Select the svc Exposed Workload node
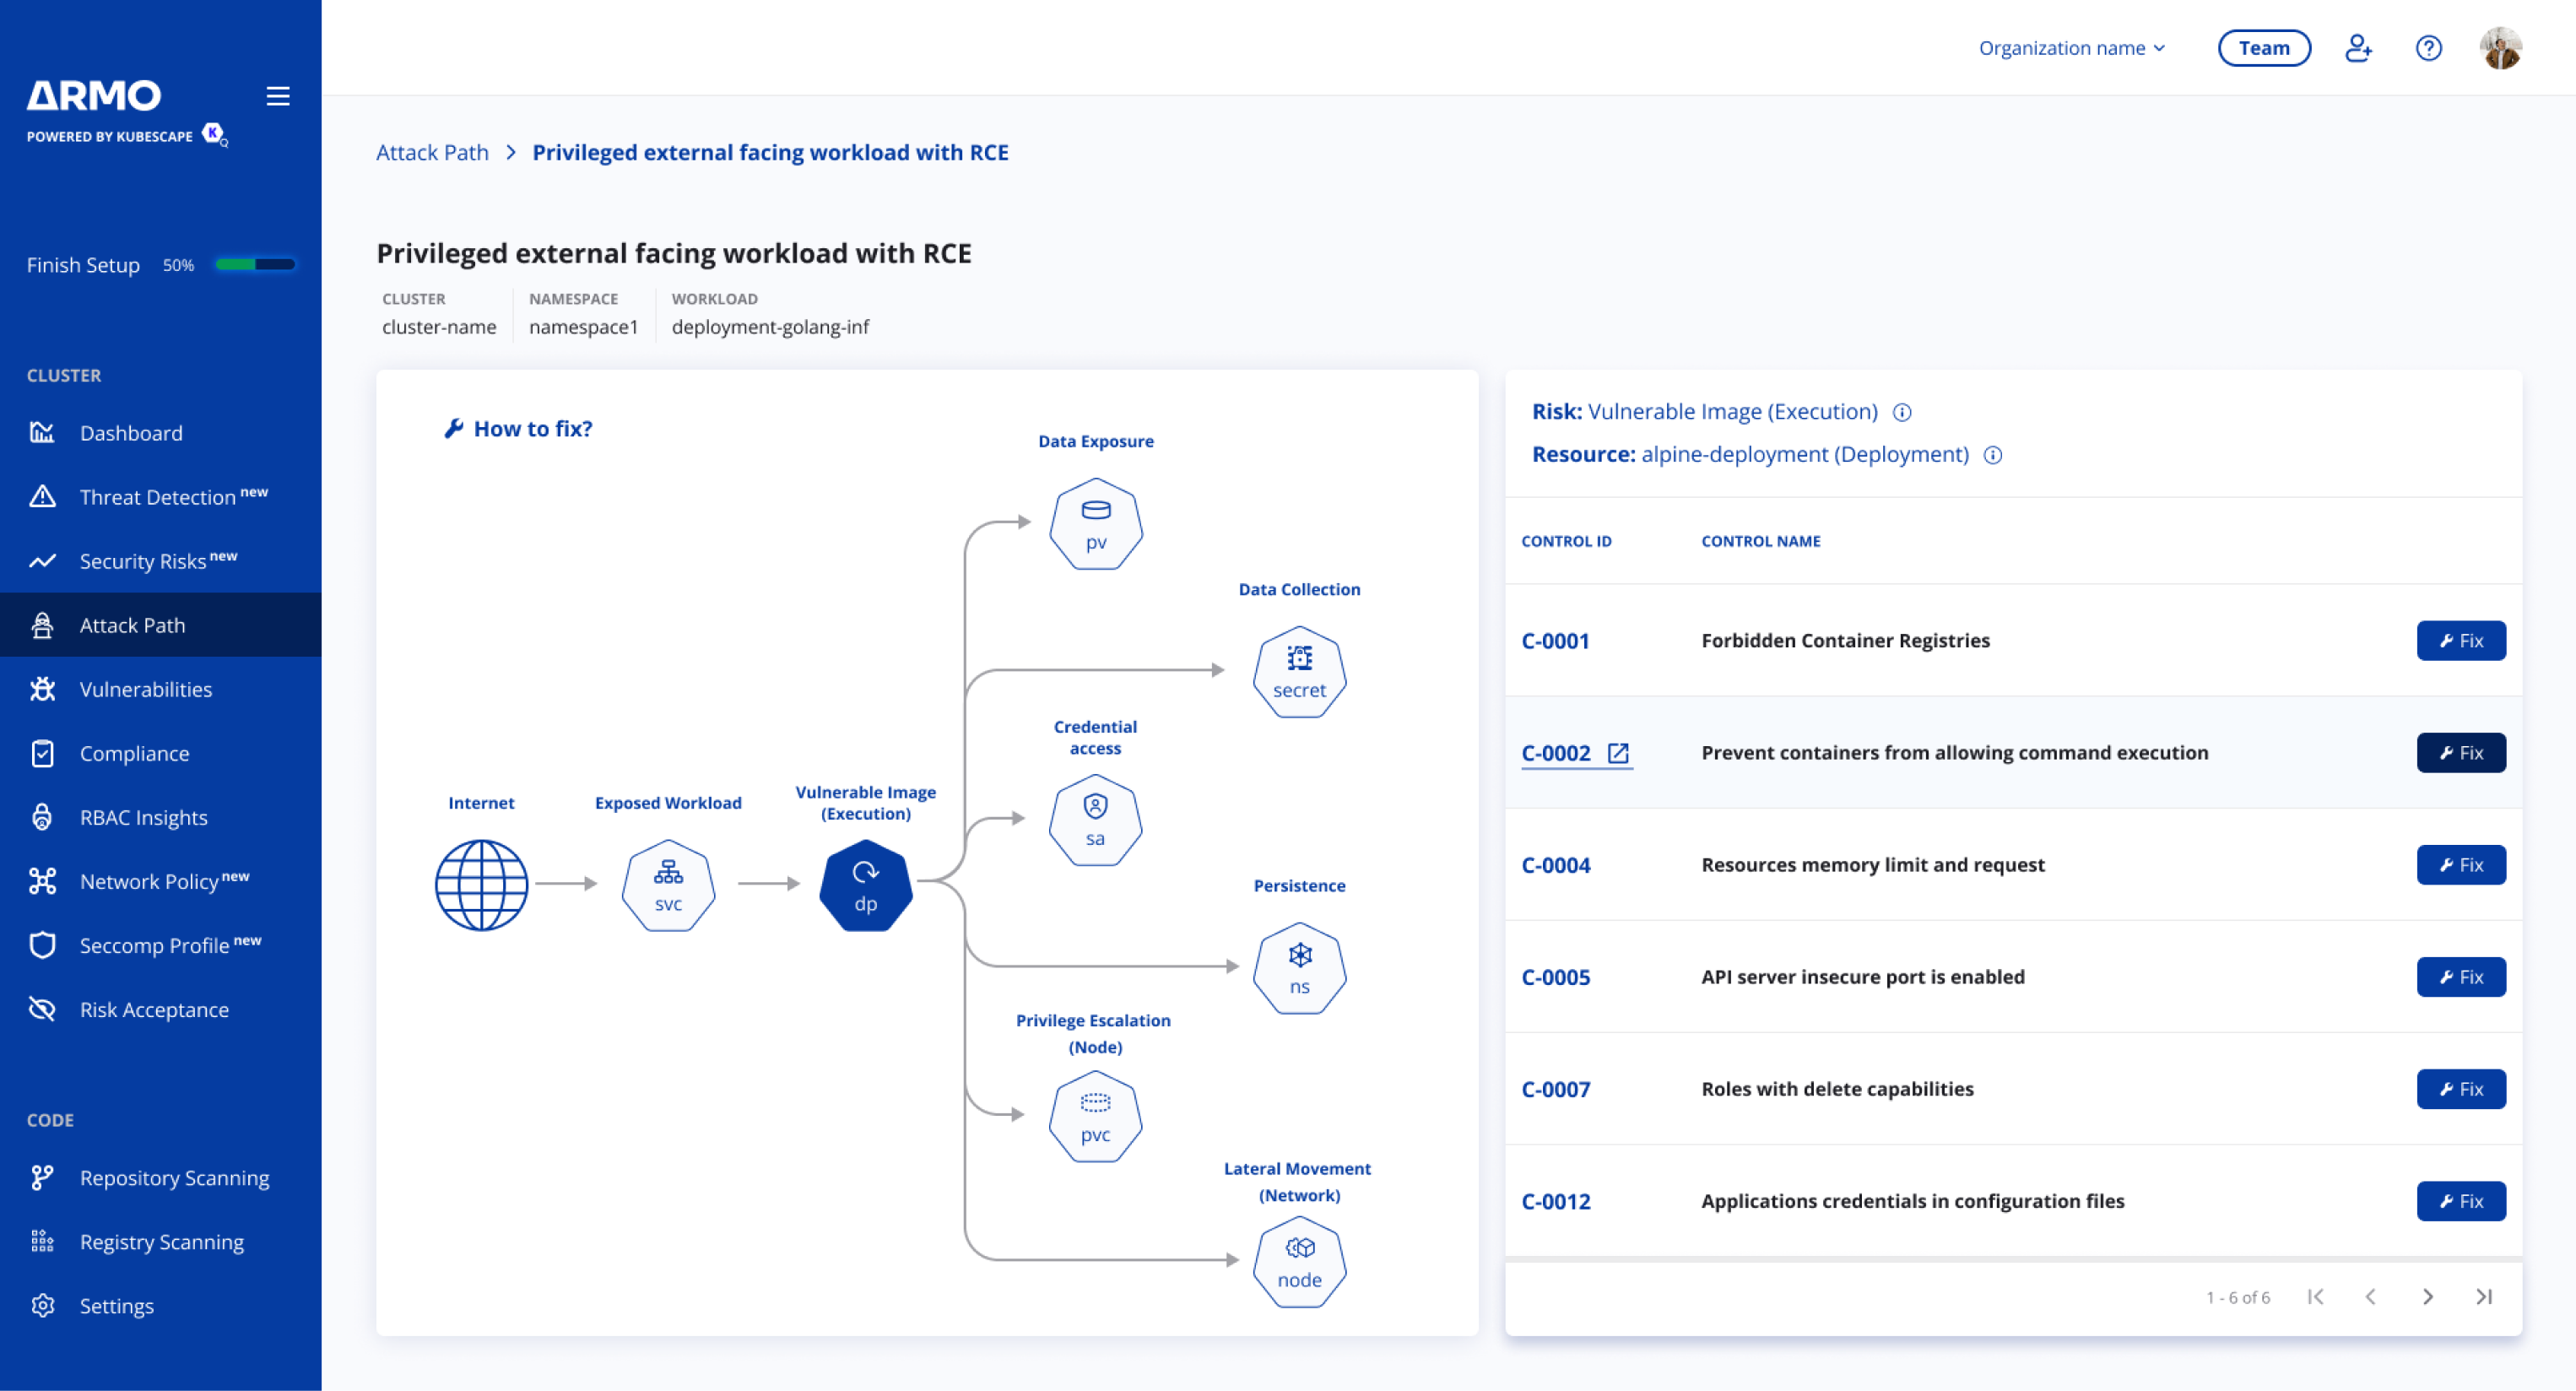The width and height of the screenshot is (2576, 1391). [x=668, y=885]
